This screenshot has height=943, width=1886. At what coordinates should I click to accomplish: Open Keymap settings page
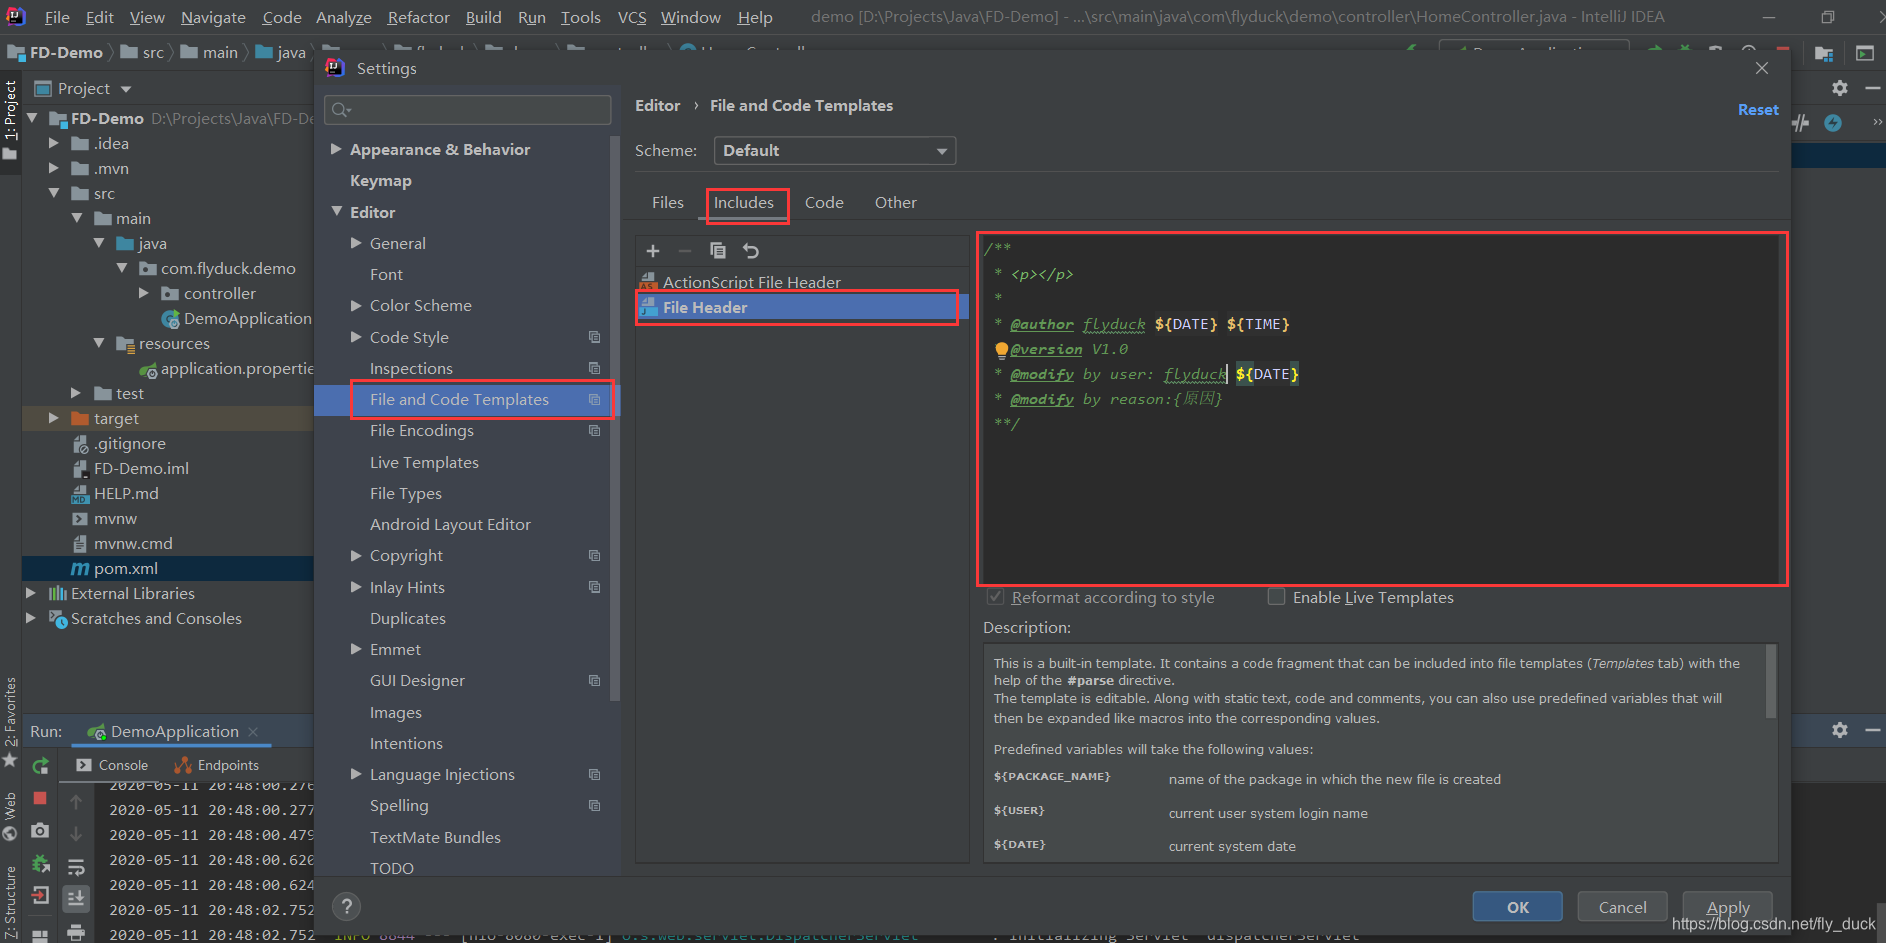(x=380, y=181)
